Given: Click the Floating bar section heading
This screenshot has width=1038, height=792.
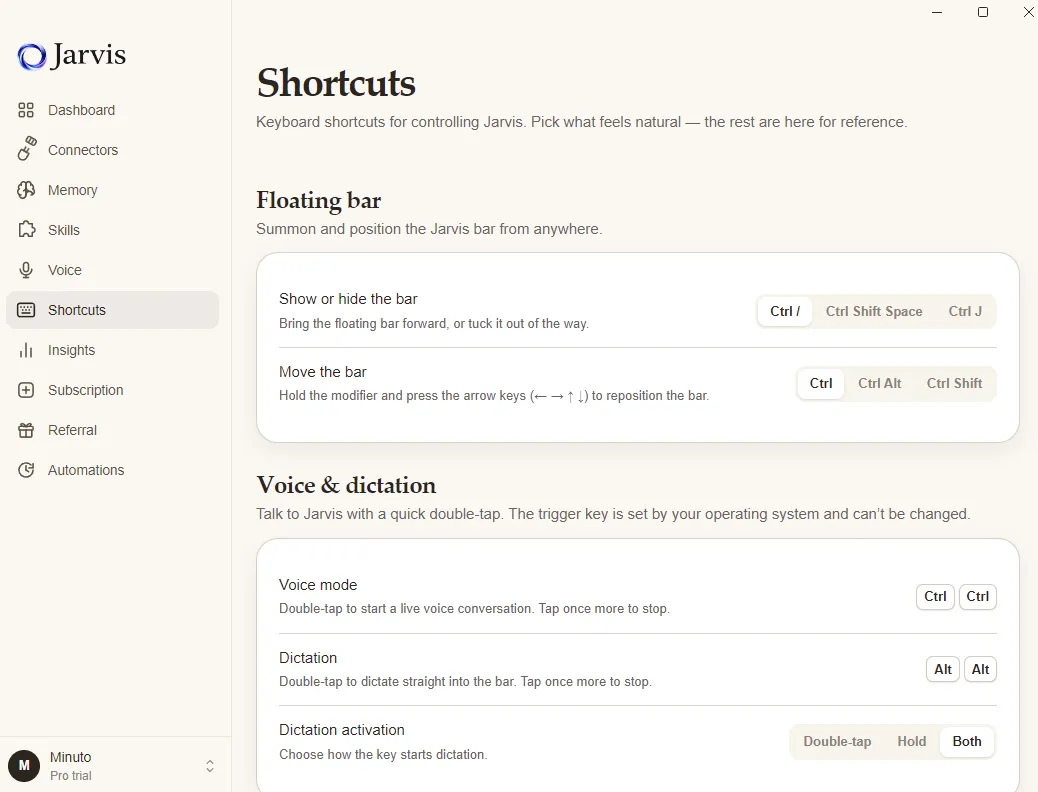Looking at the screenshot, I should [x=318, y=201].
